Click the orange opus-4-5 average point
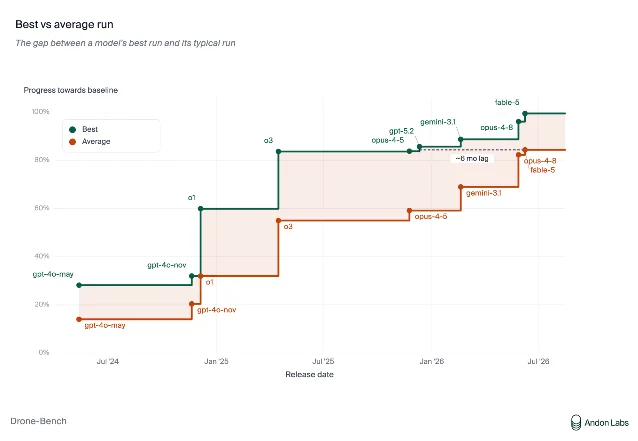The width and height of the screenshot is (638, 441). [409, 211]
